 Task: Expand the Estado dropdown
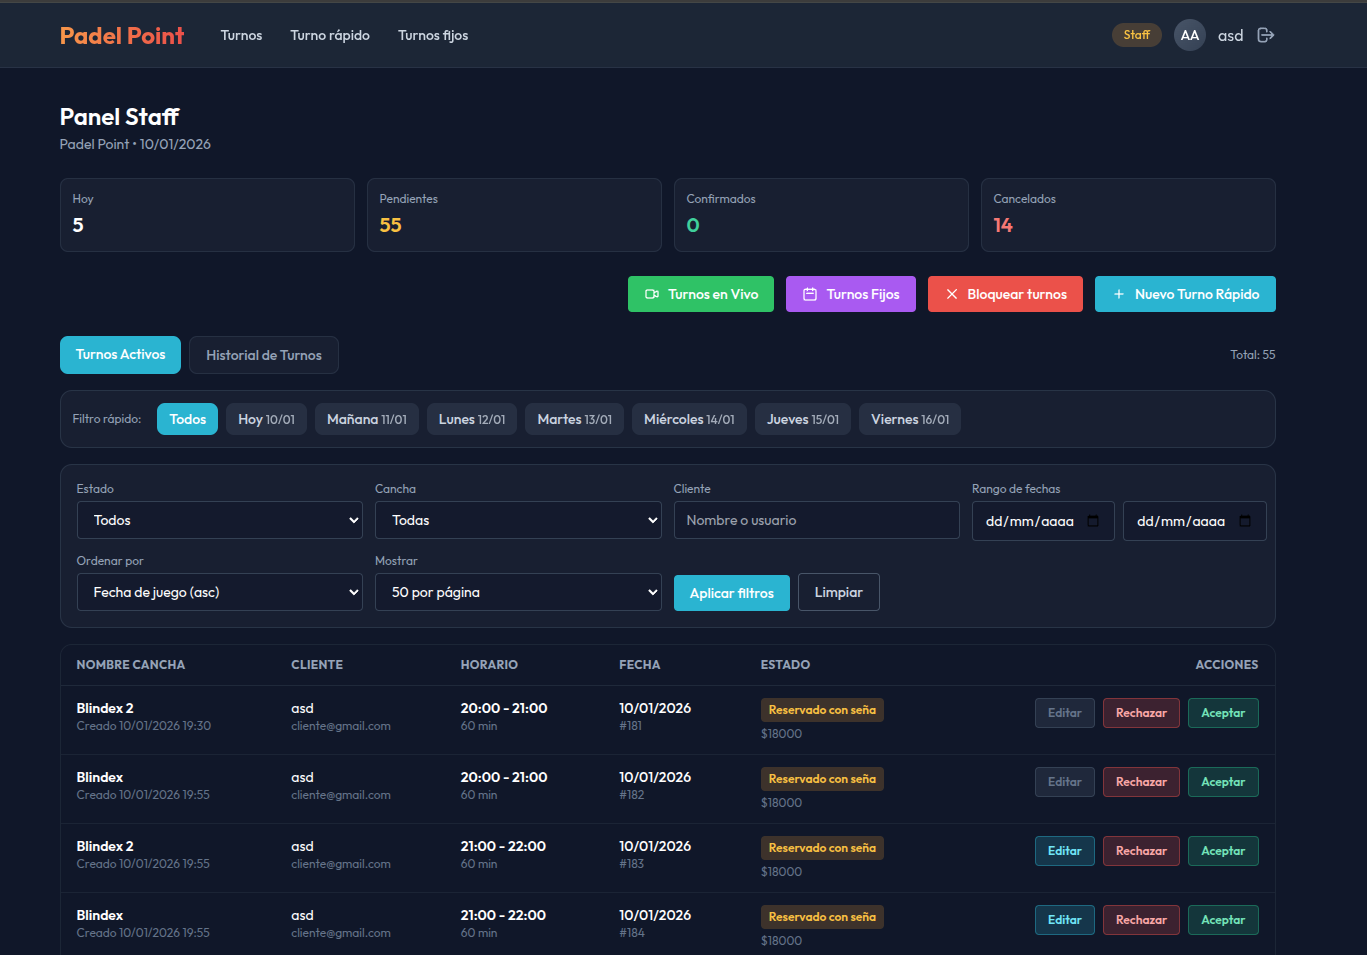point(219,520)
